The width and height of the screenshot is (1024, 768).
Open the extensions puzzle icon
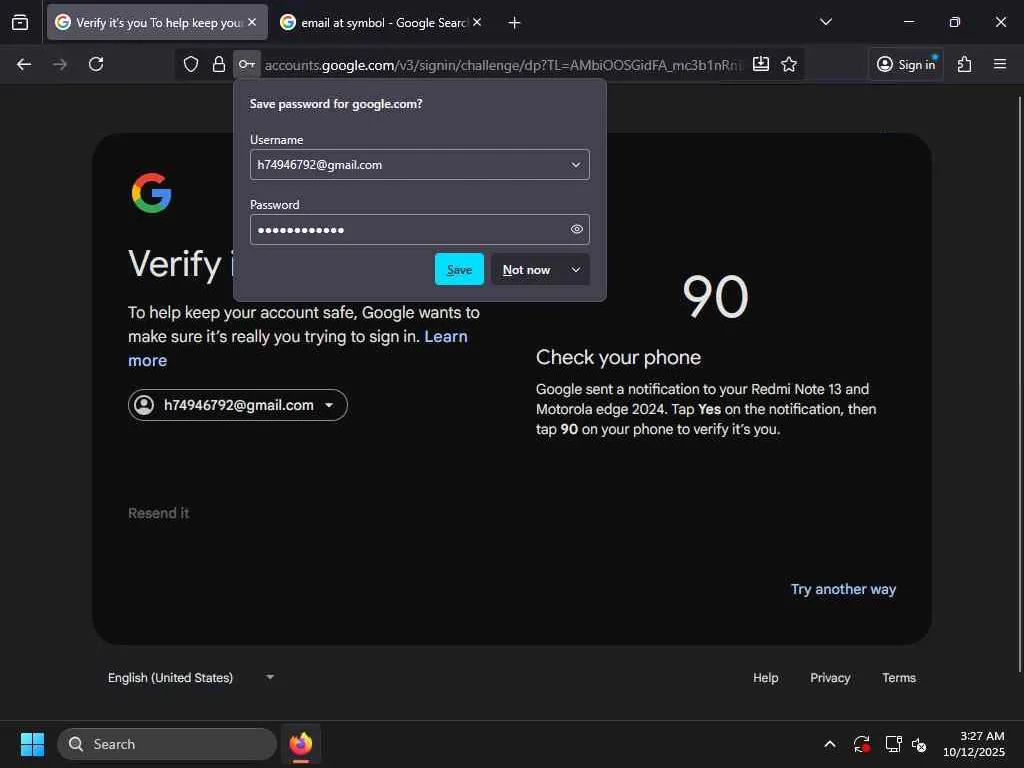965,64
